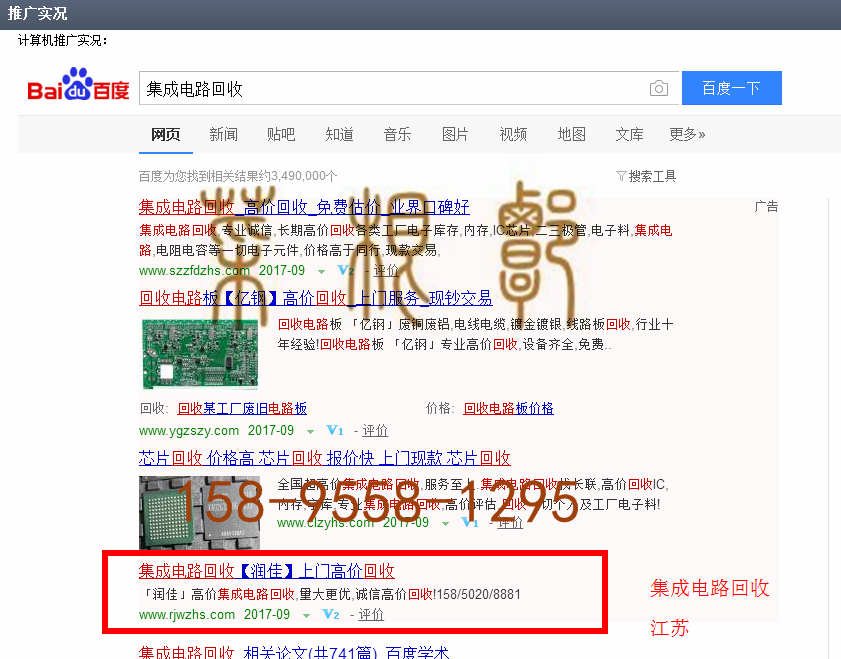841x659 pixels.
Task: Click the 计算机推广实况 label
Action: (62, 41)
